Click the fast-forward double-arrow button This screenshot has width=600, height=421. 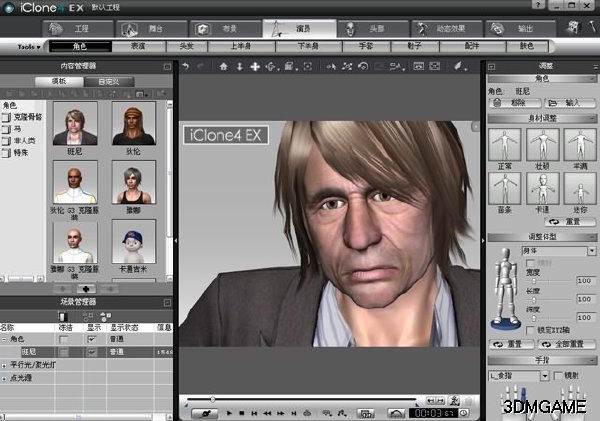[280, 413]
